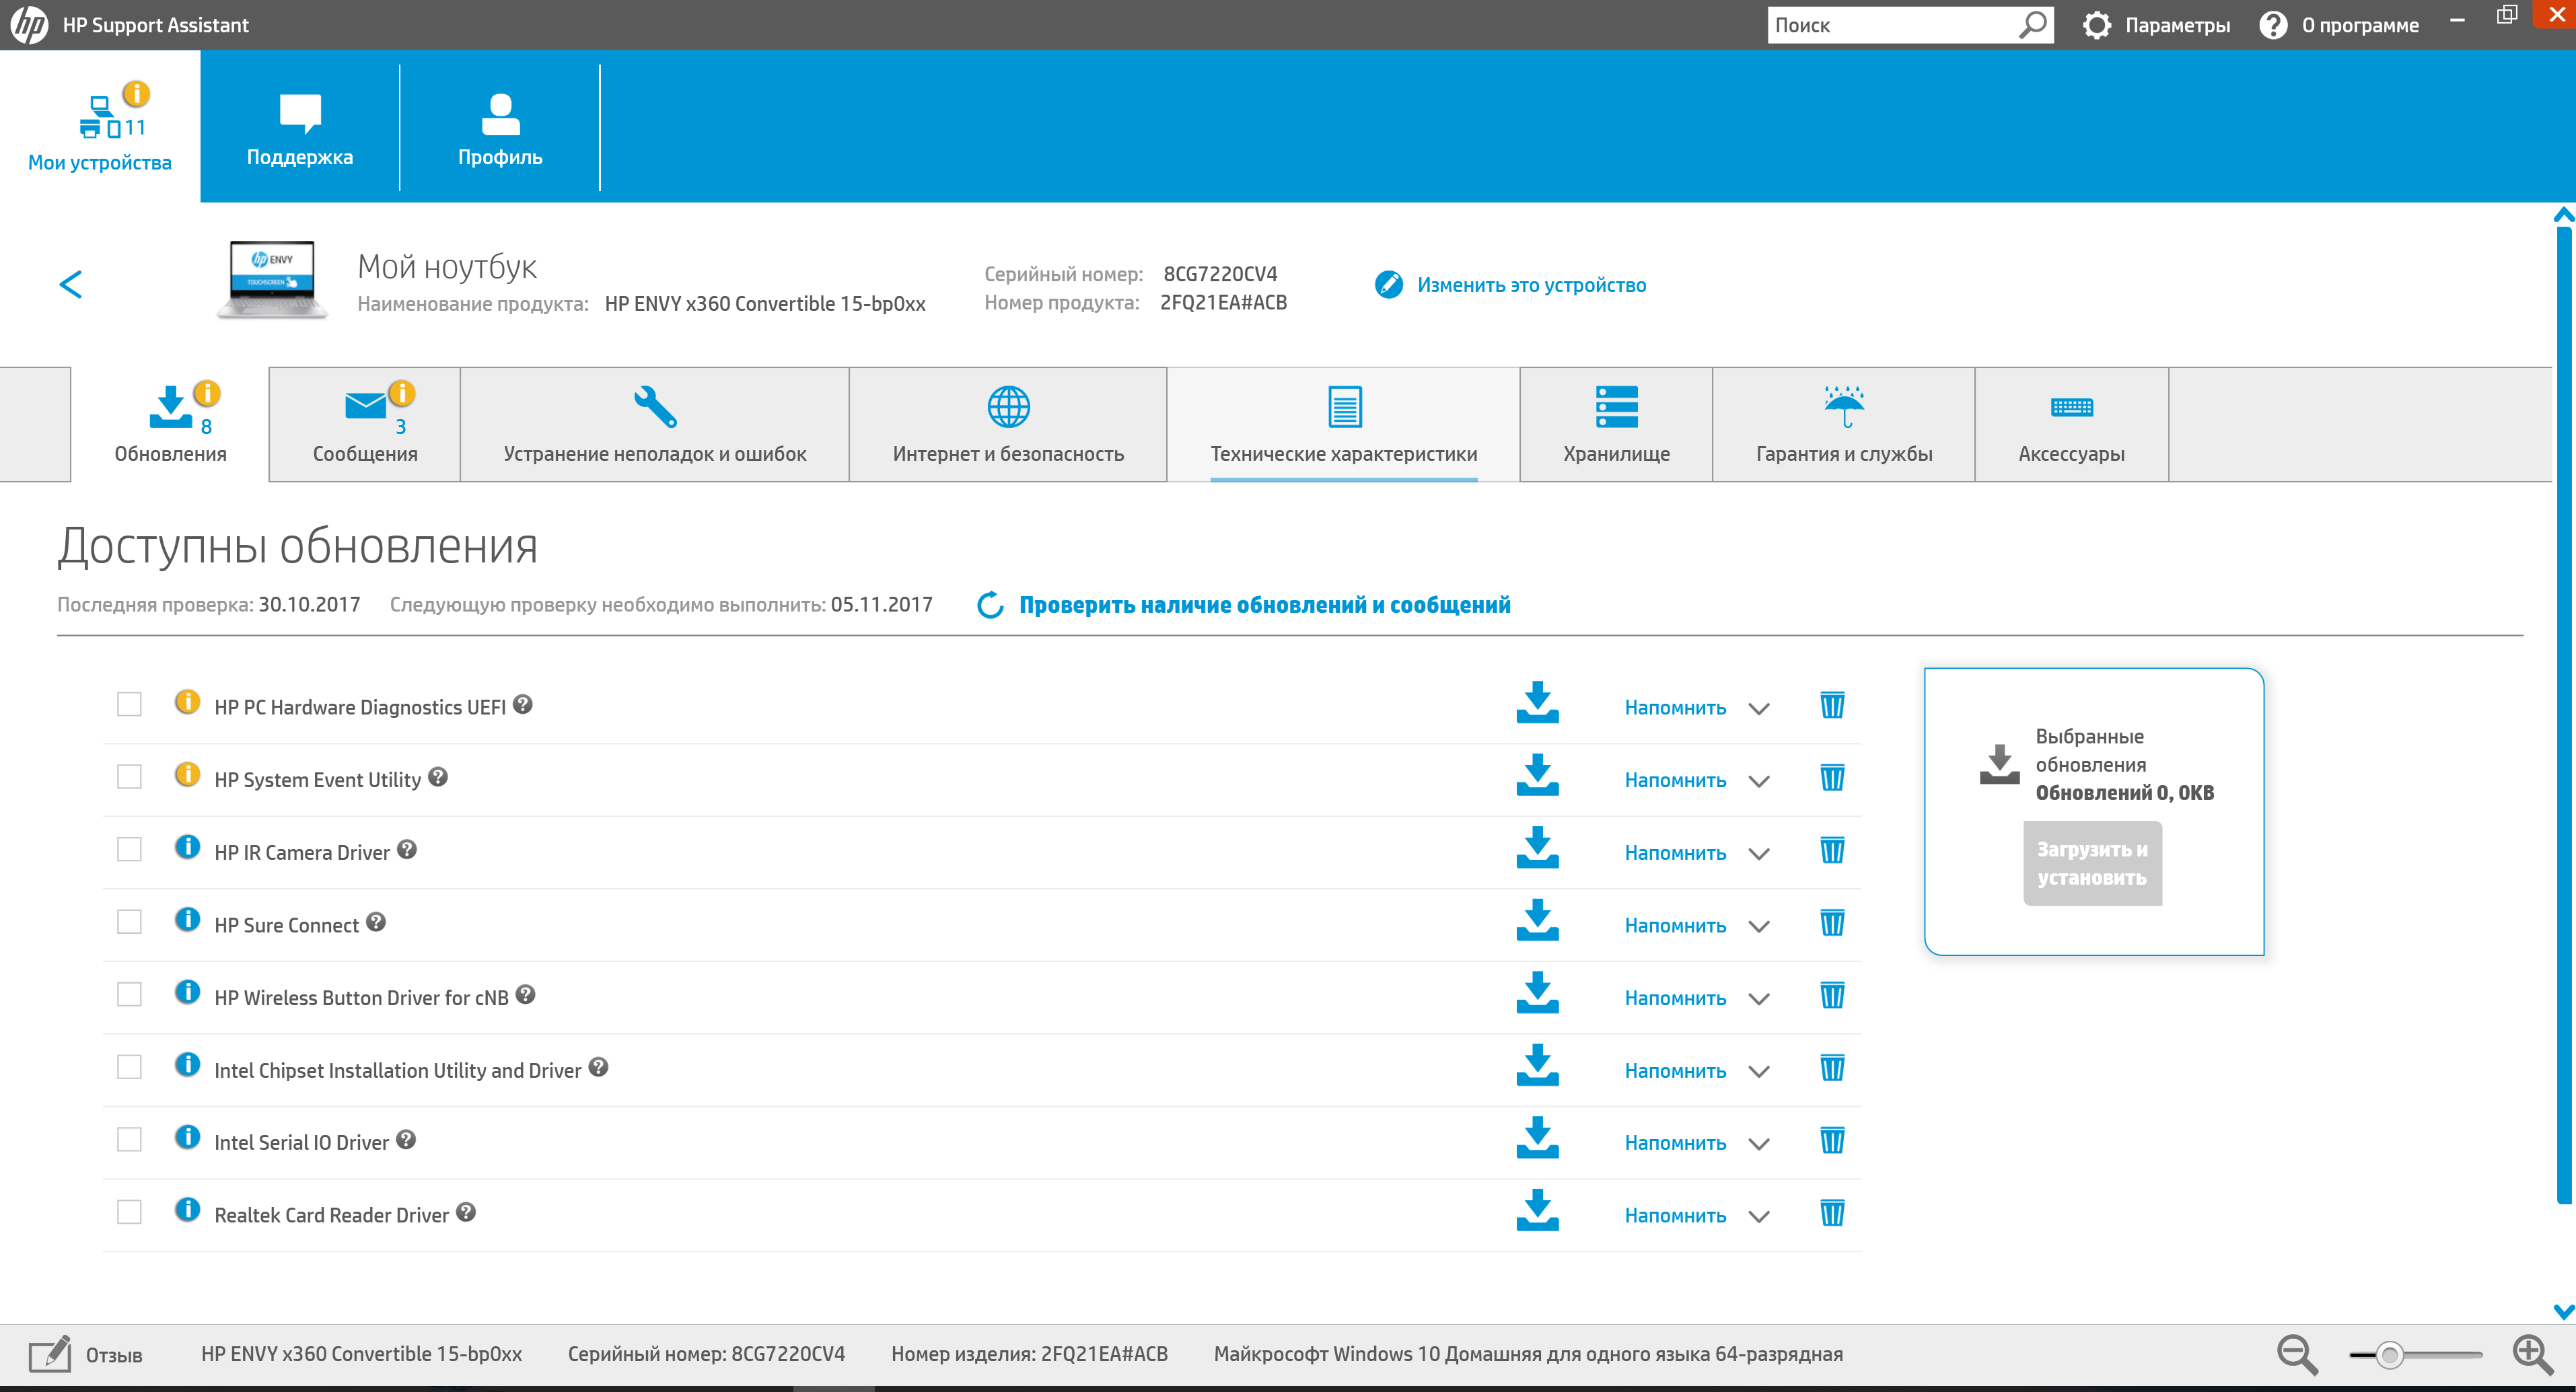Click the zoom out magnifier icon
Image resolution: width=2576 pixels, height=1392 pixels.
coord(2297,1355)
